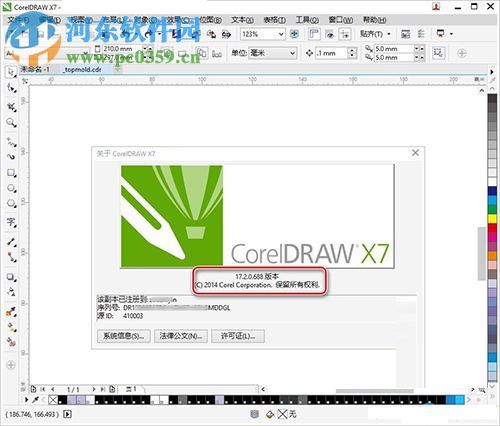Select the Polygon tool
This screenshot has height=426, width=500.
tap(11, 203)
